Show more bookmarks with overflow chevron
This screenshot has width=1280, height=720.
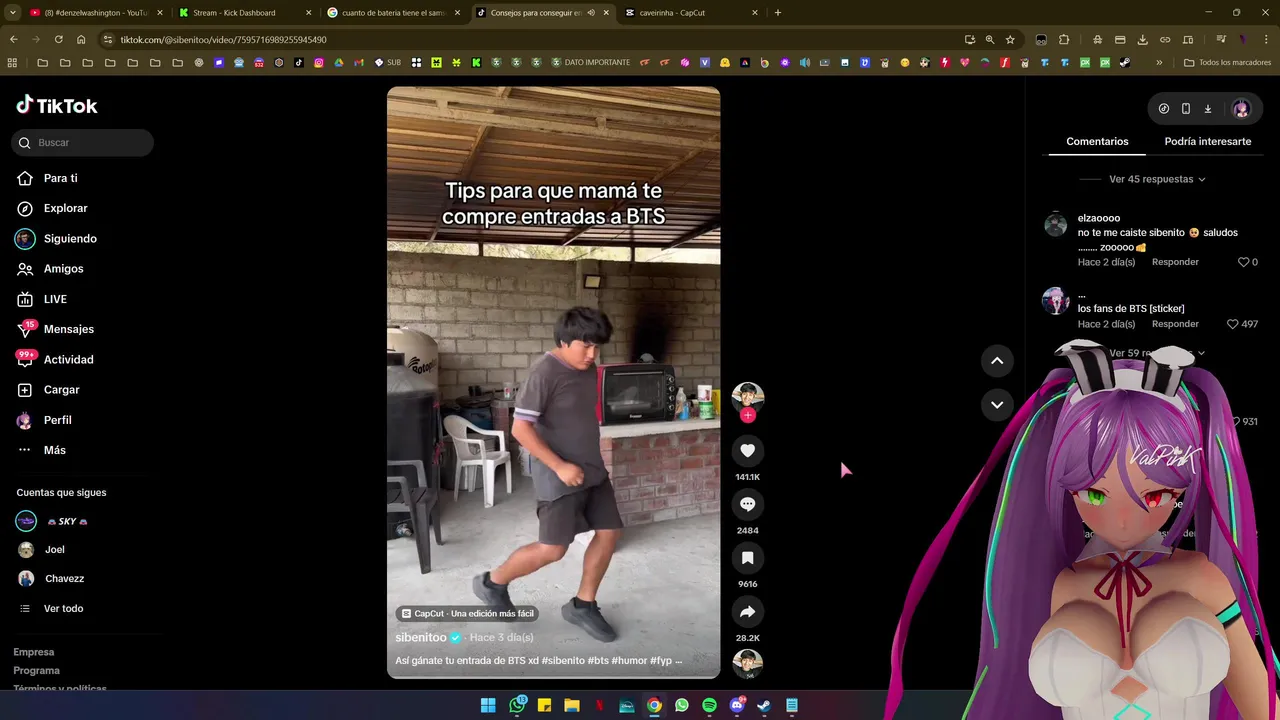[1159, 62]
